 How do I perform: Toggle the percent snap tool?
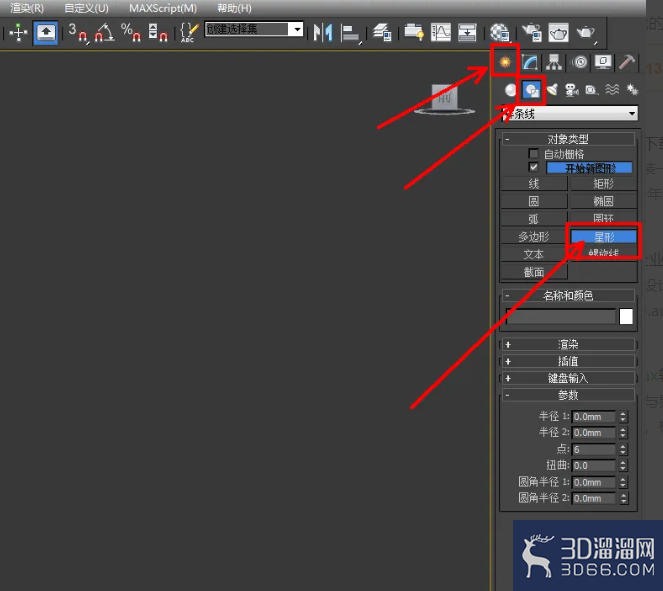point(131,32)
